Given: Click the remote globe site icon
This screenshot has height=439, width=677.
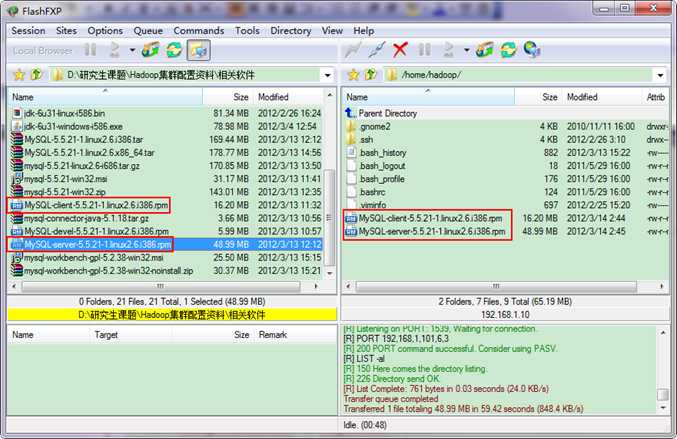Looking at the screenshot, I should pyautogui.click(x=532, y=50).
